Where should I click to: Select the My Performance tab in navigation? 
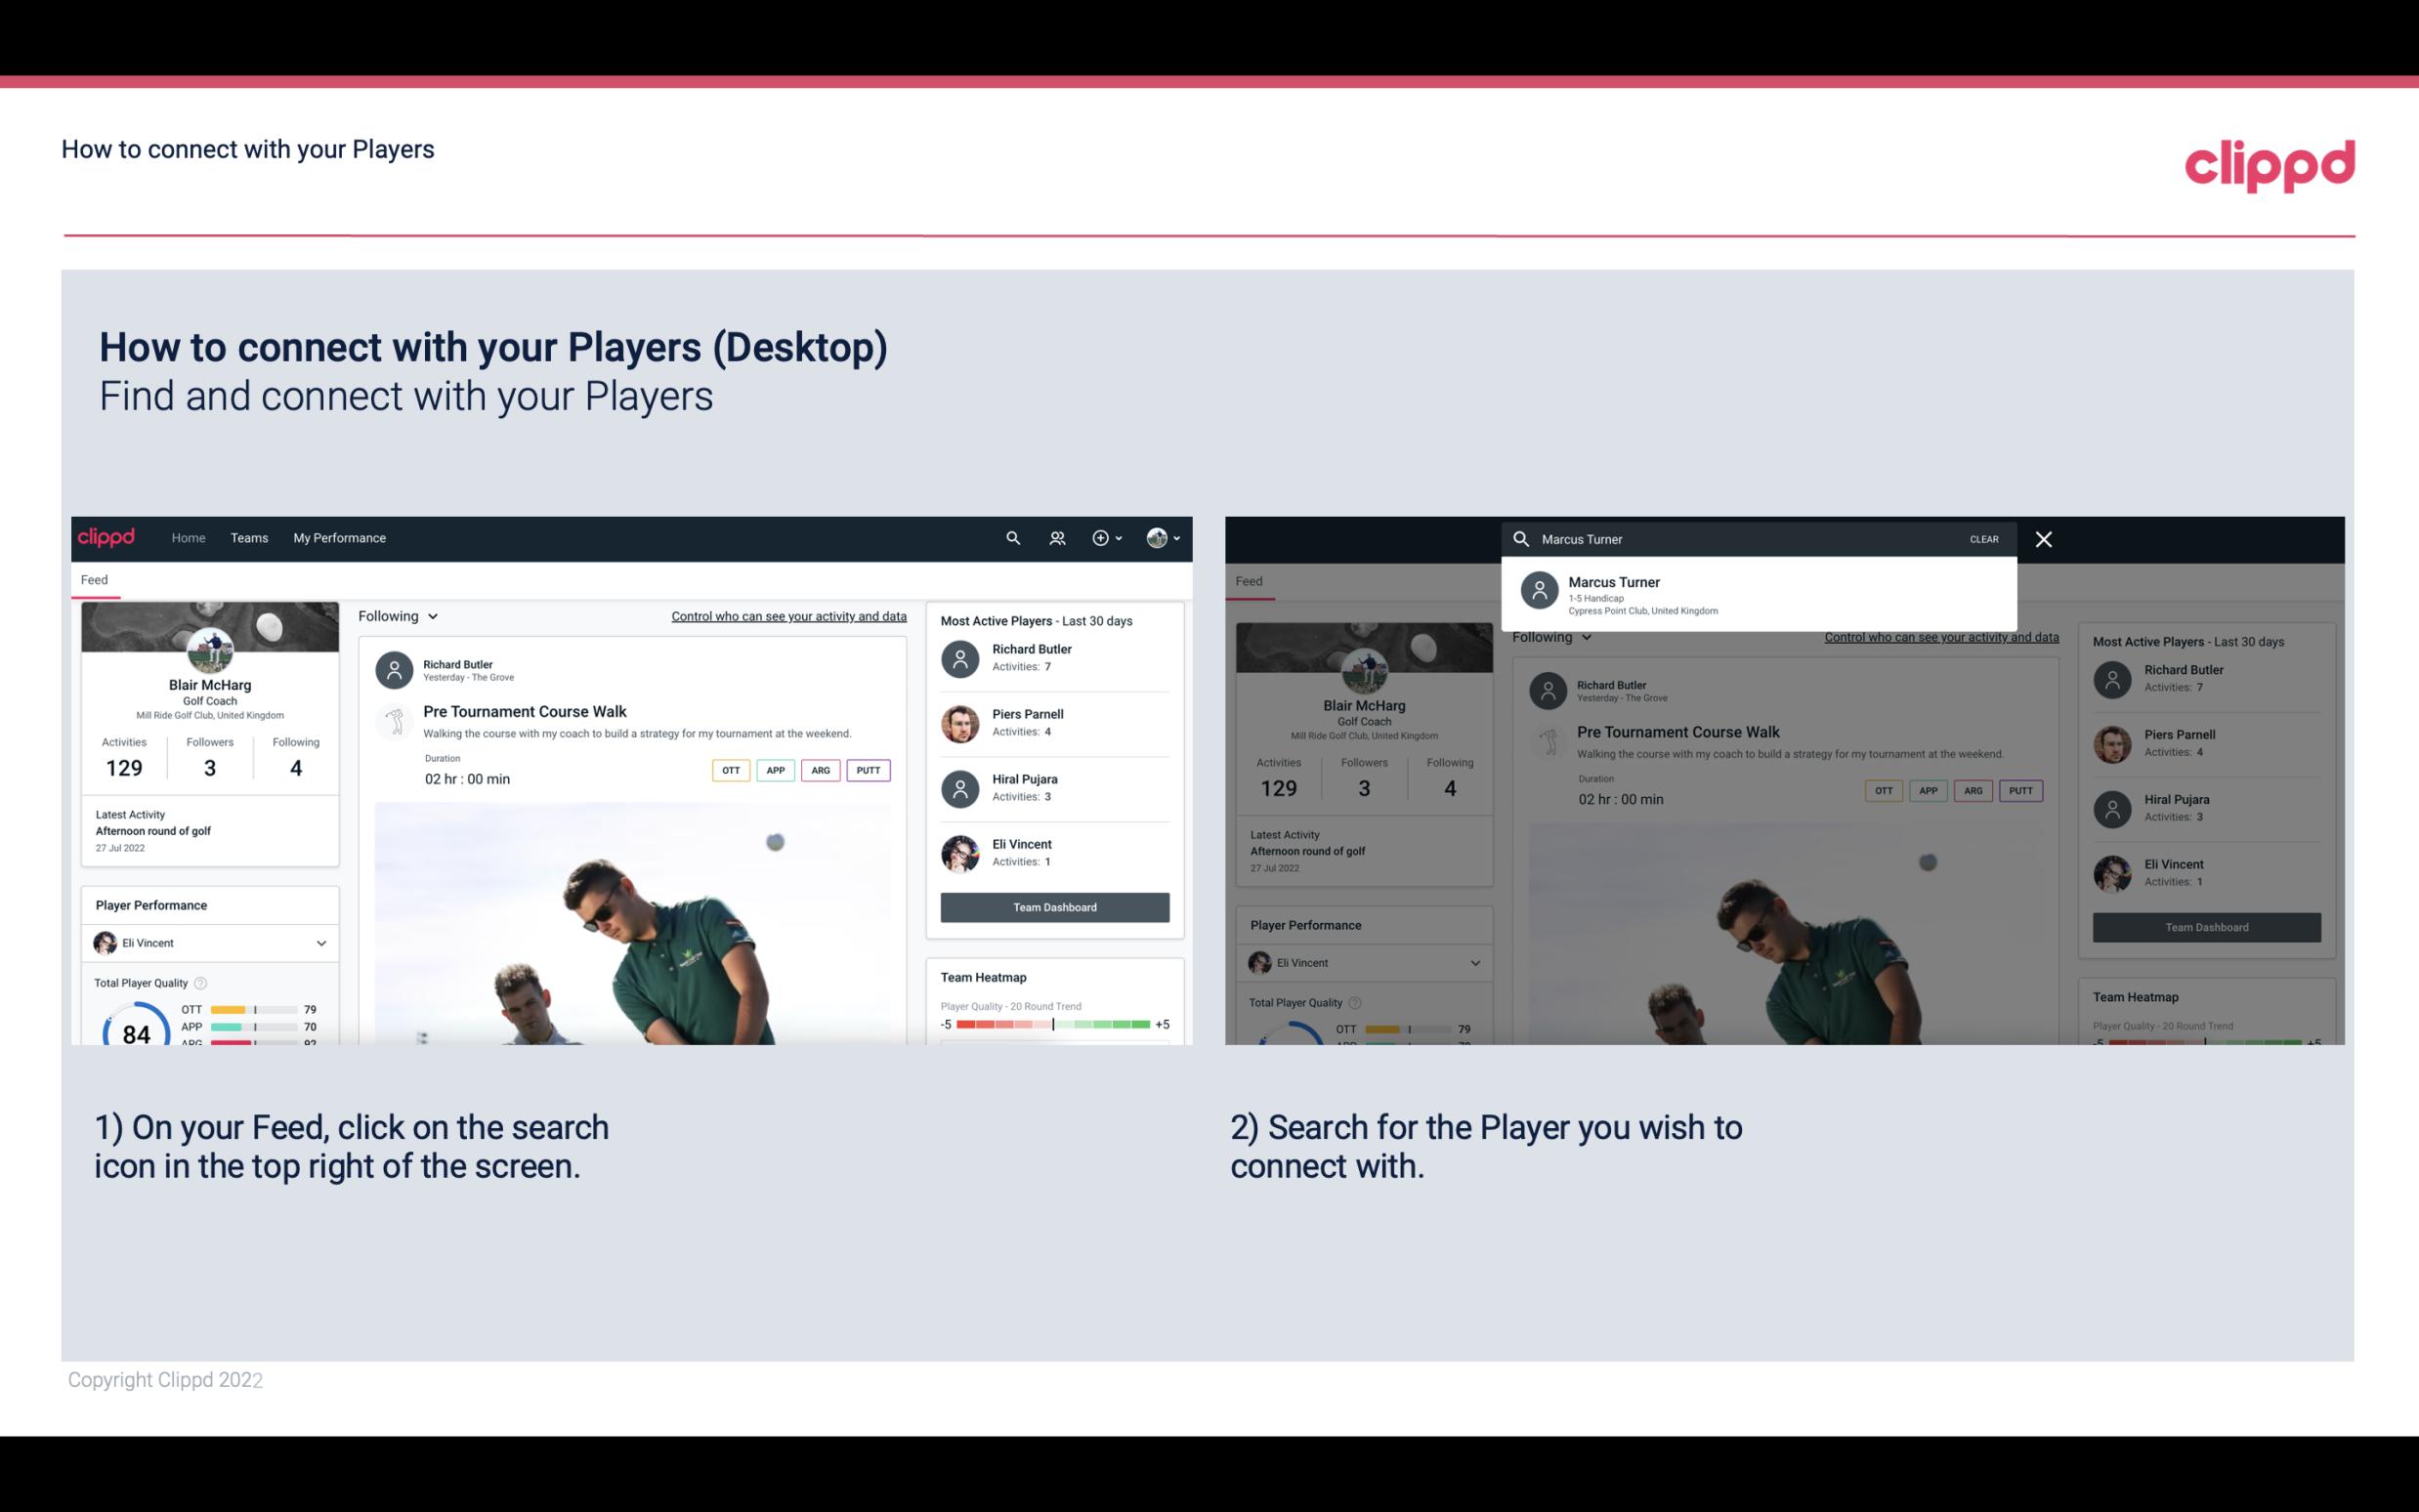[338, 536]
